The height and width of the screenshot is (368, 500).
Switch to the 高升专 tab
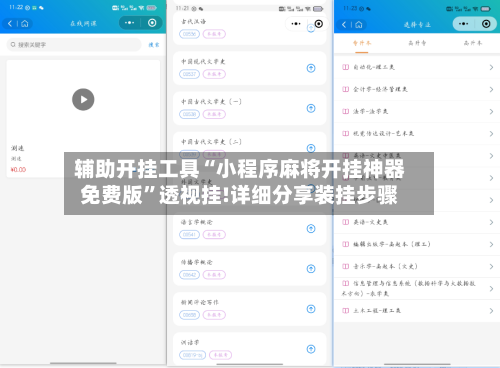click(417, 43)
